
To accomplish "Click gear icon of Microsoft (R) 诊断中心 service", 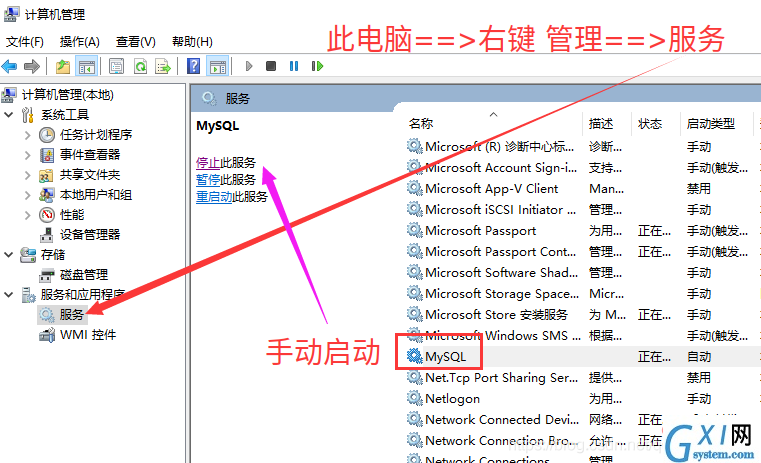I will [x=414, y=146].
